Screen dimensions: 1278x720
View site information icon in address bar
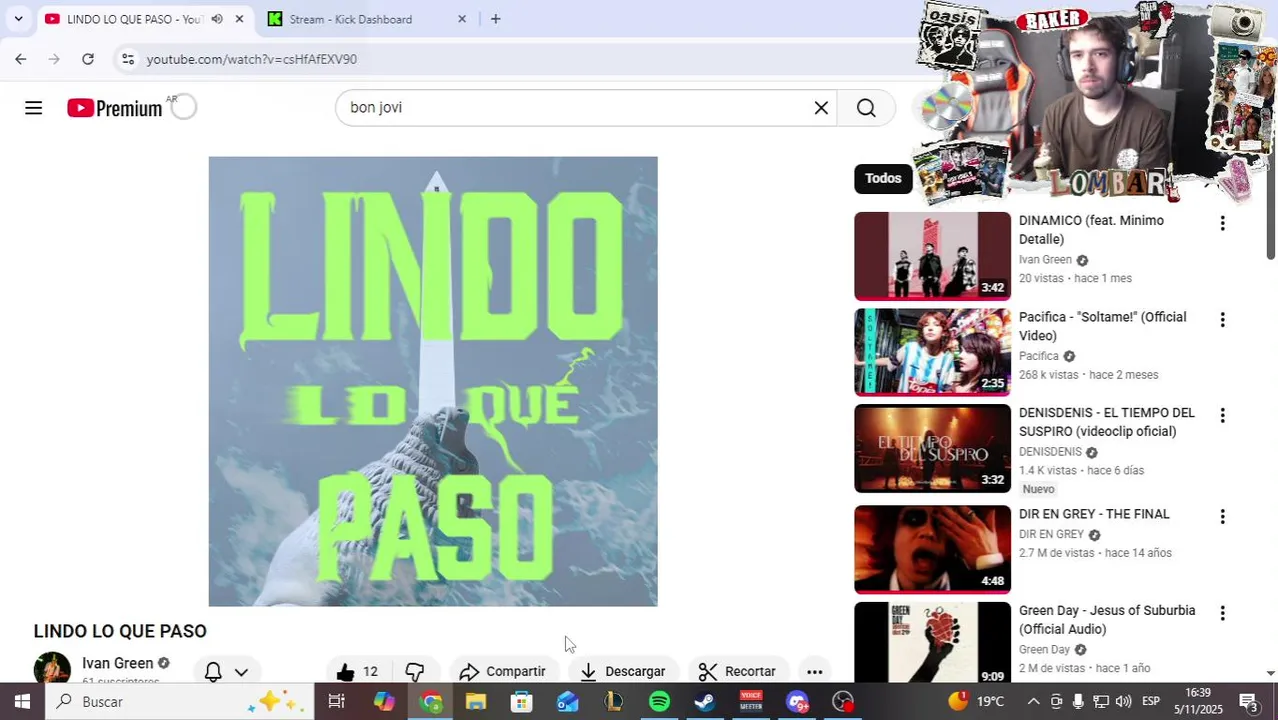(x=128, y=59)
